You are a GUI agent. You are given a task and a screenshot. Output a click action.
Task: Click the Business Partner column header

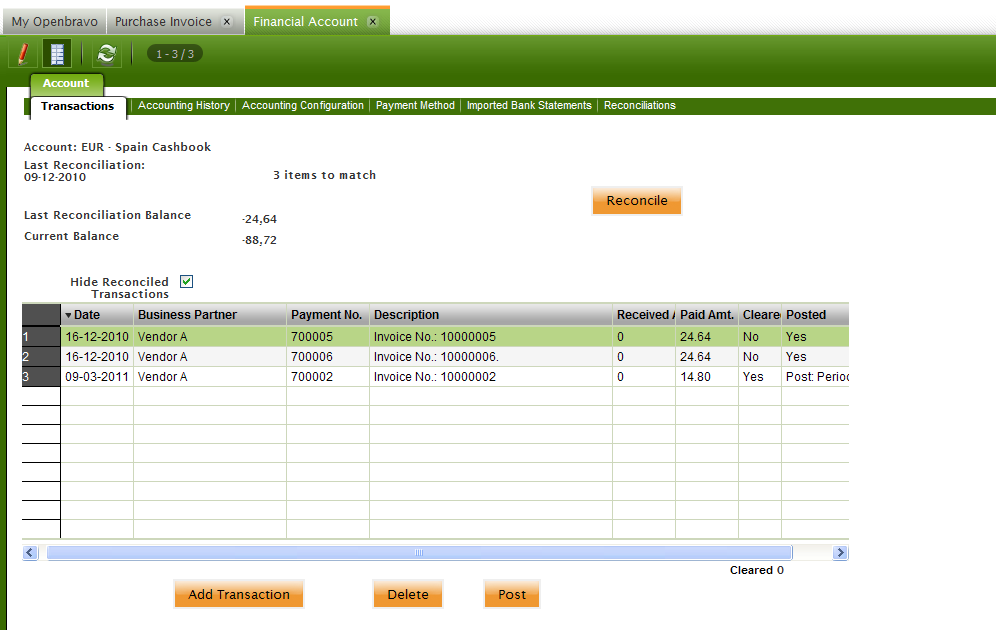[209, 315]
